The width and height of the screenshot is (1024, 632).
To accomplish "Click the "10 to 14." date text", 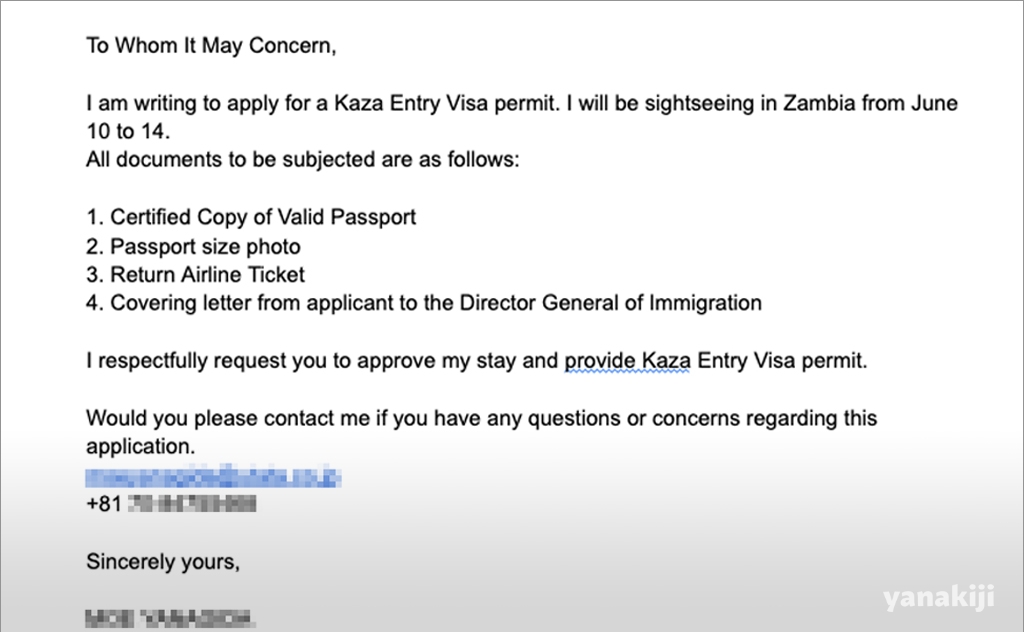I will pyautogui.click(x=128, y=132).
